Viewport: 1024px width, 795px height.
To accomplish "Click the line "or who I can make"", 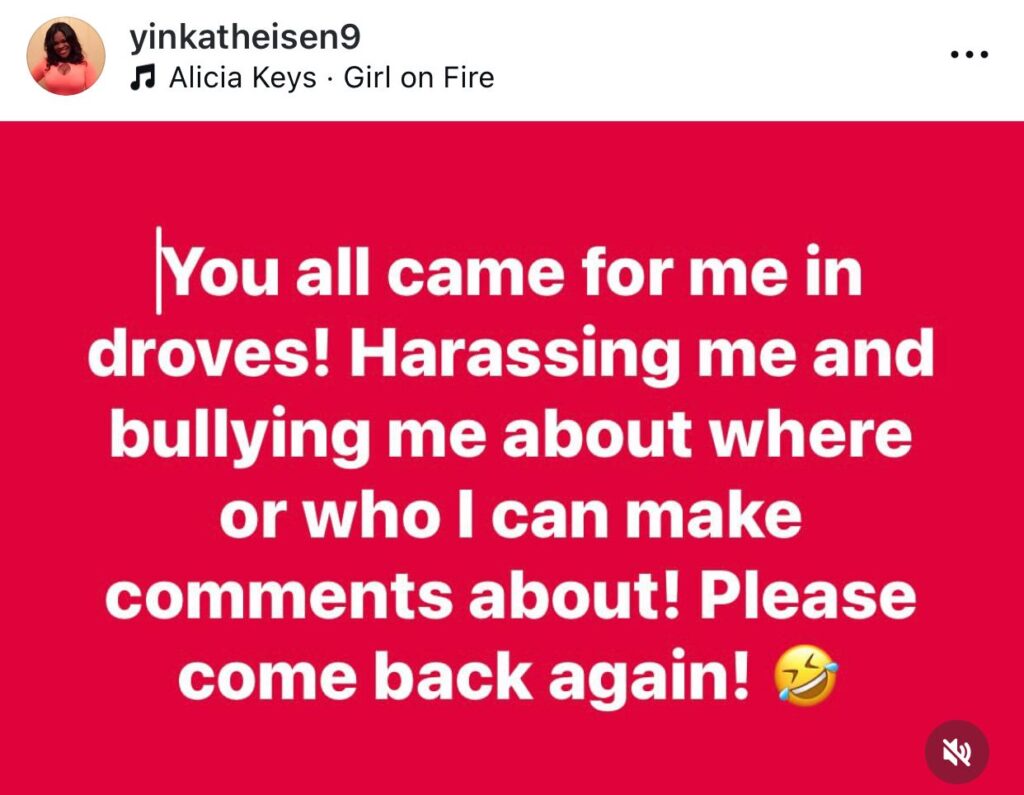I will click(511, 516).
